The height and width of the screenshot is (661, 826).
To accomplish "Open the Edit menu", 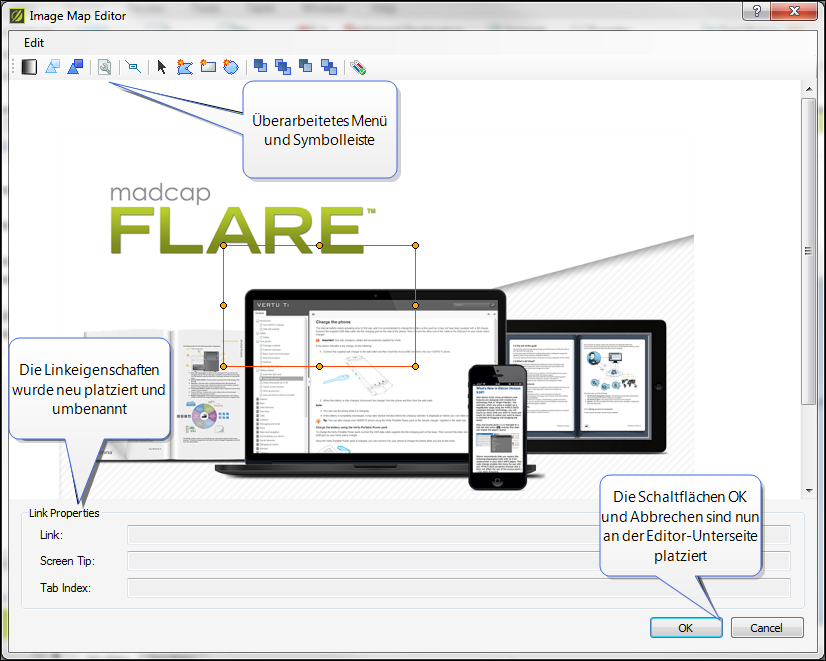I will click(34, 43).
